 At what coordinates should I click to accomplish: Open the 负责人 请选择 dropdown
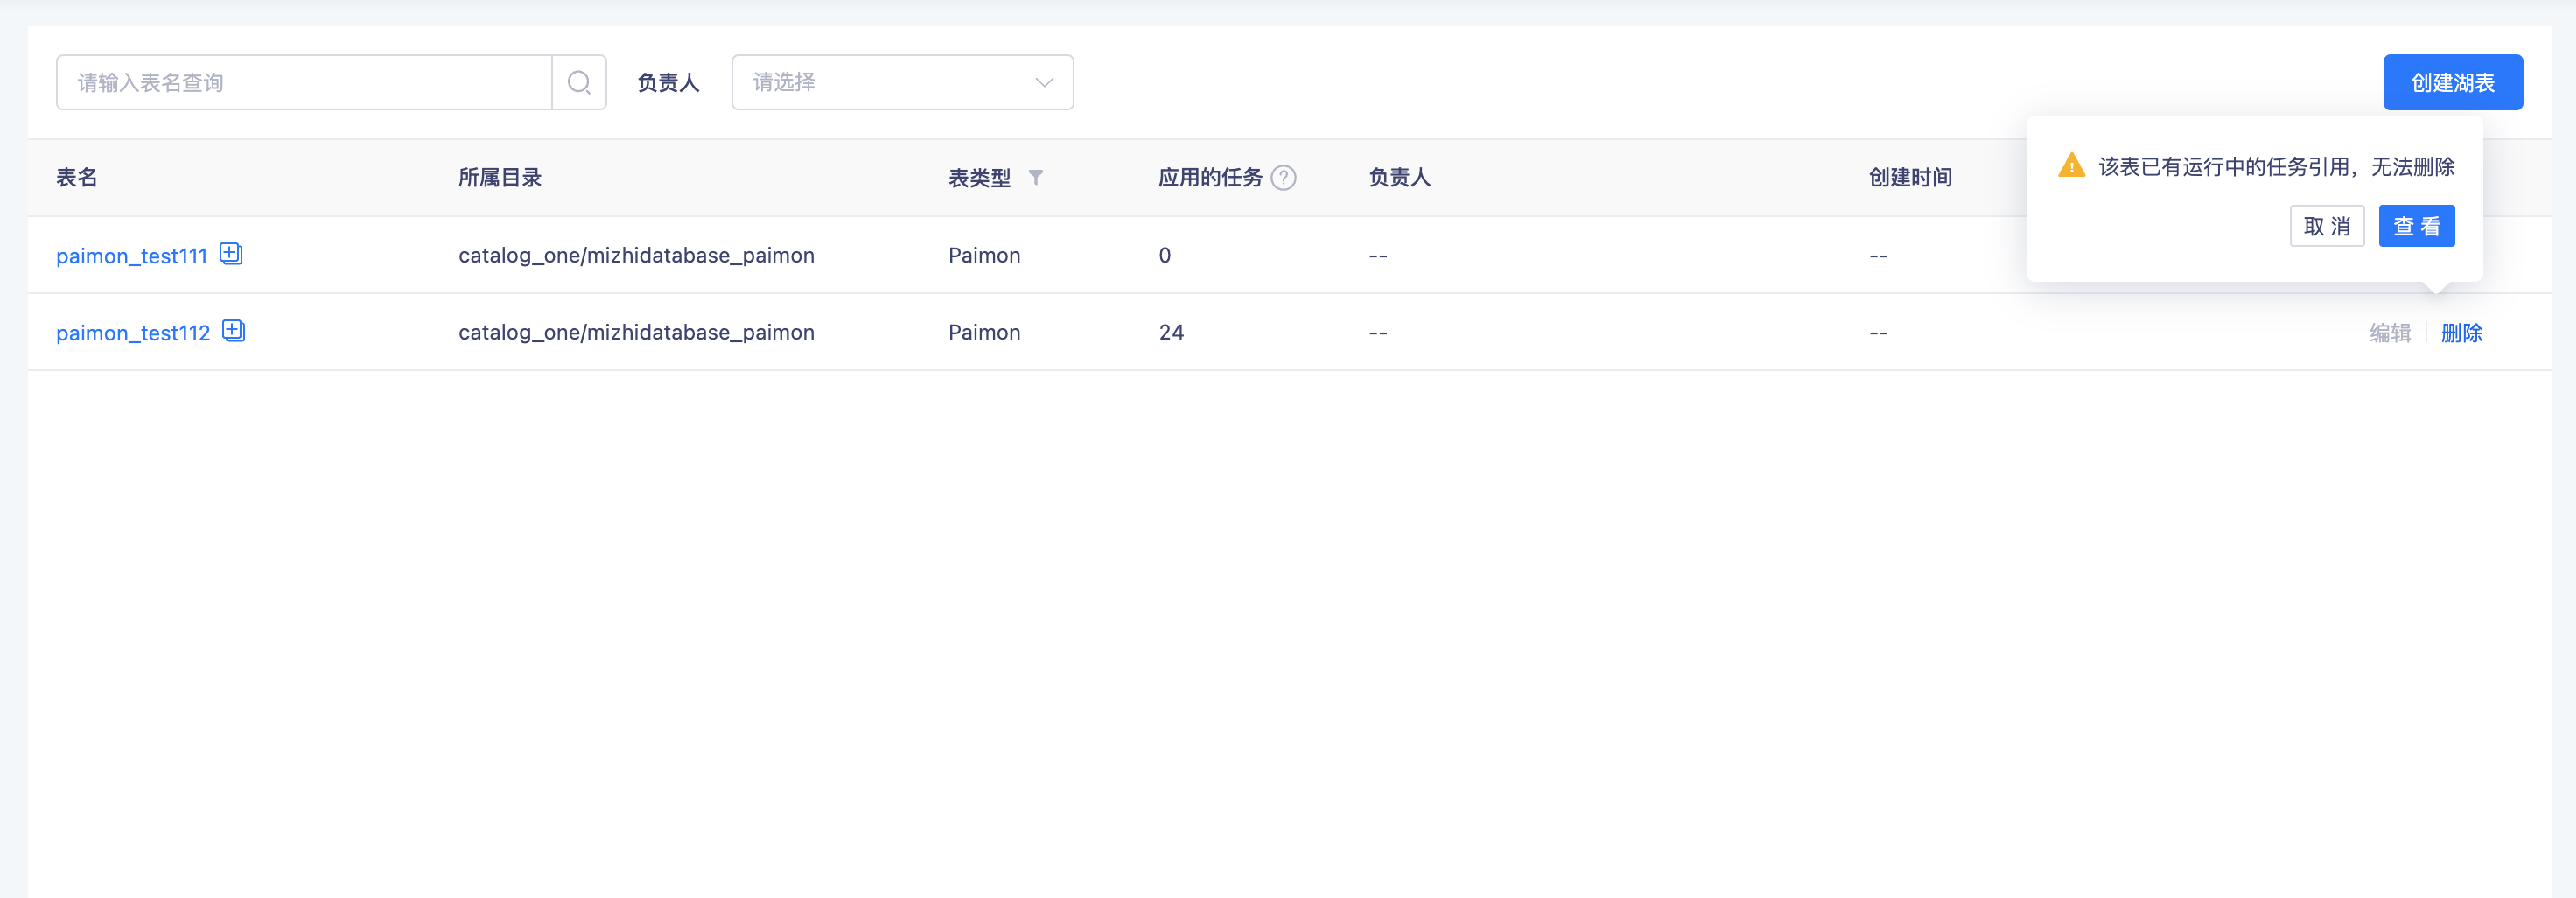(902, 82)
